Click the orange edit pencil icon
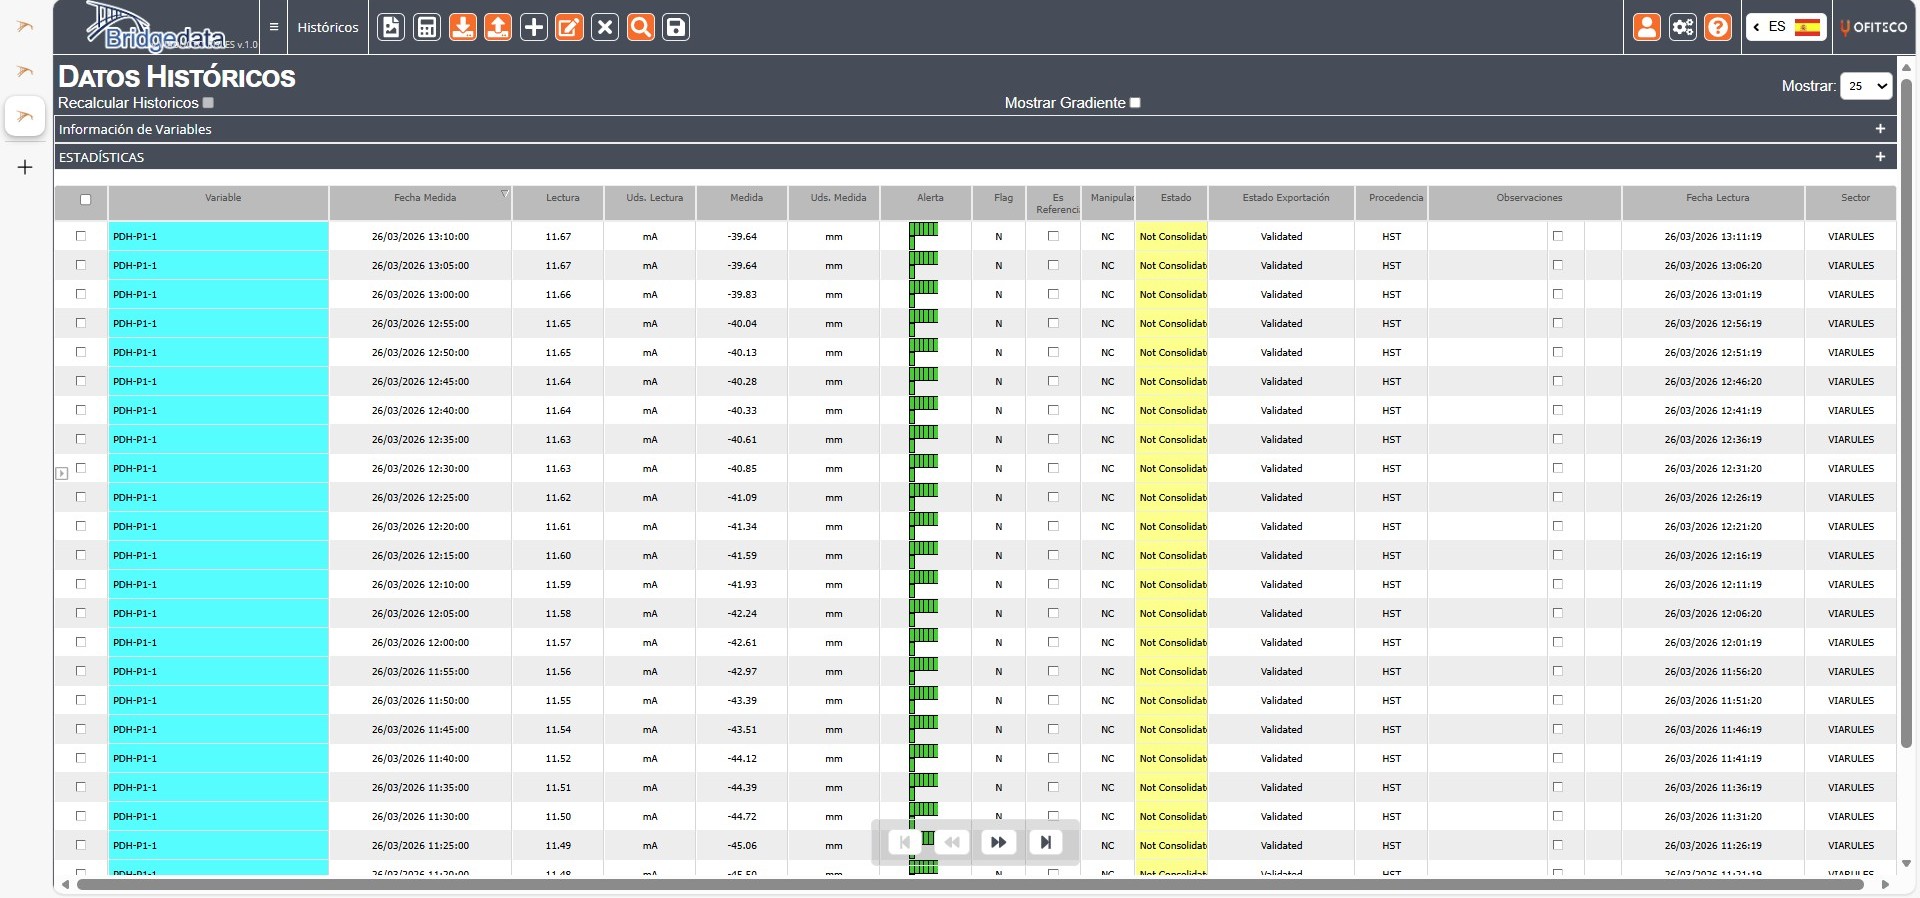 (x=569, y=27)
